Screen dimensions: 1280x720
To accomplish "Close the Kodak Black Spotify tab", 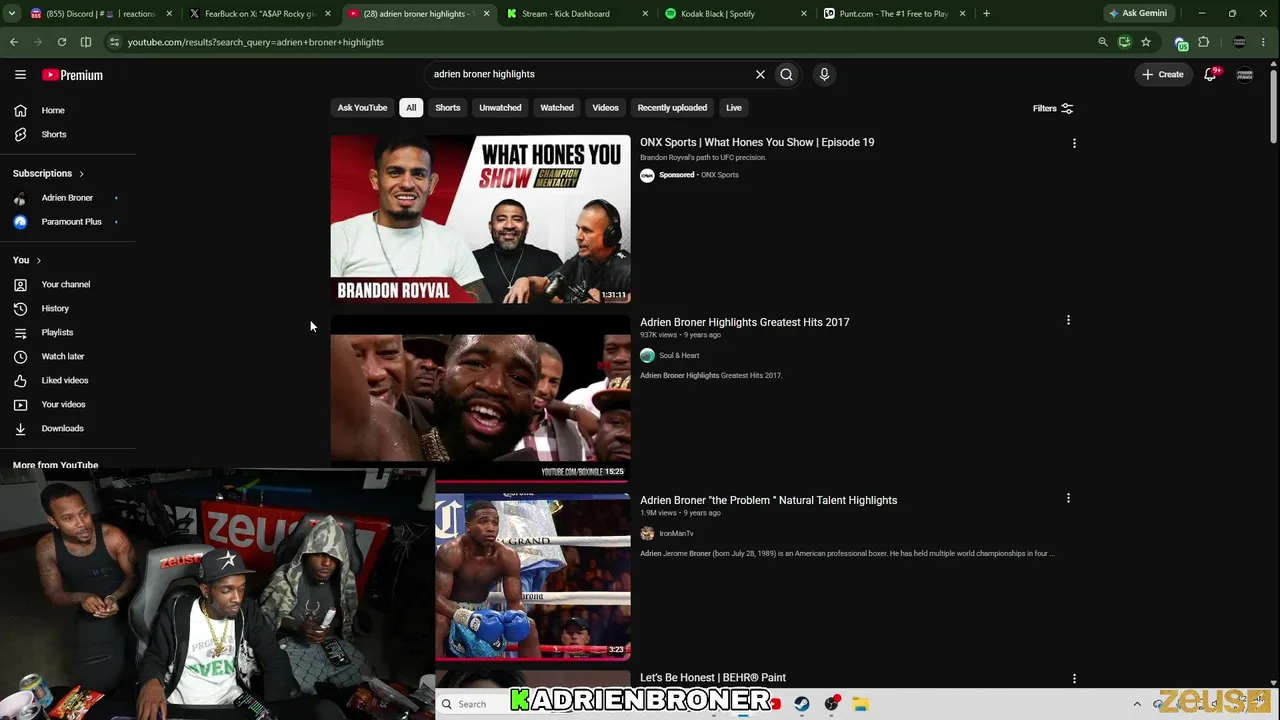I will tap(803, 14).
